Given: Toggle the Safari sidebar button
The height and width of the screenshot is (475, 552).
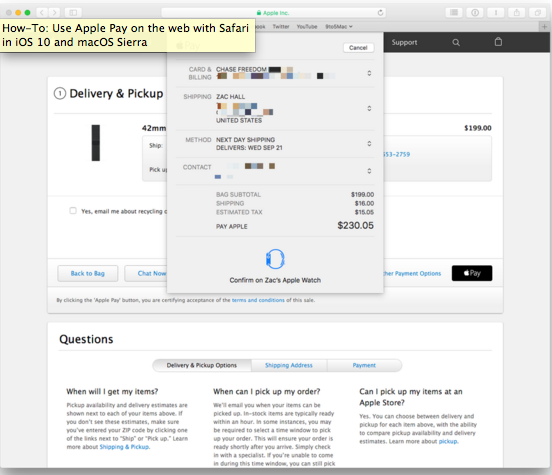Looking at the screenshot, I should click(73, 13).
